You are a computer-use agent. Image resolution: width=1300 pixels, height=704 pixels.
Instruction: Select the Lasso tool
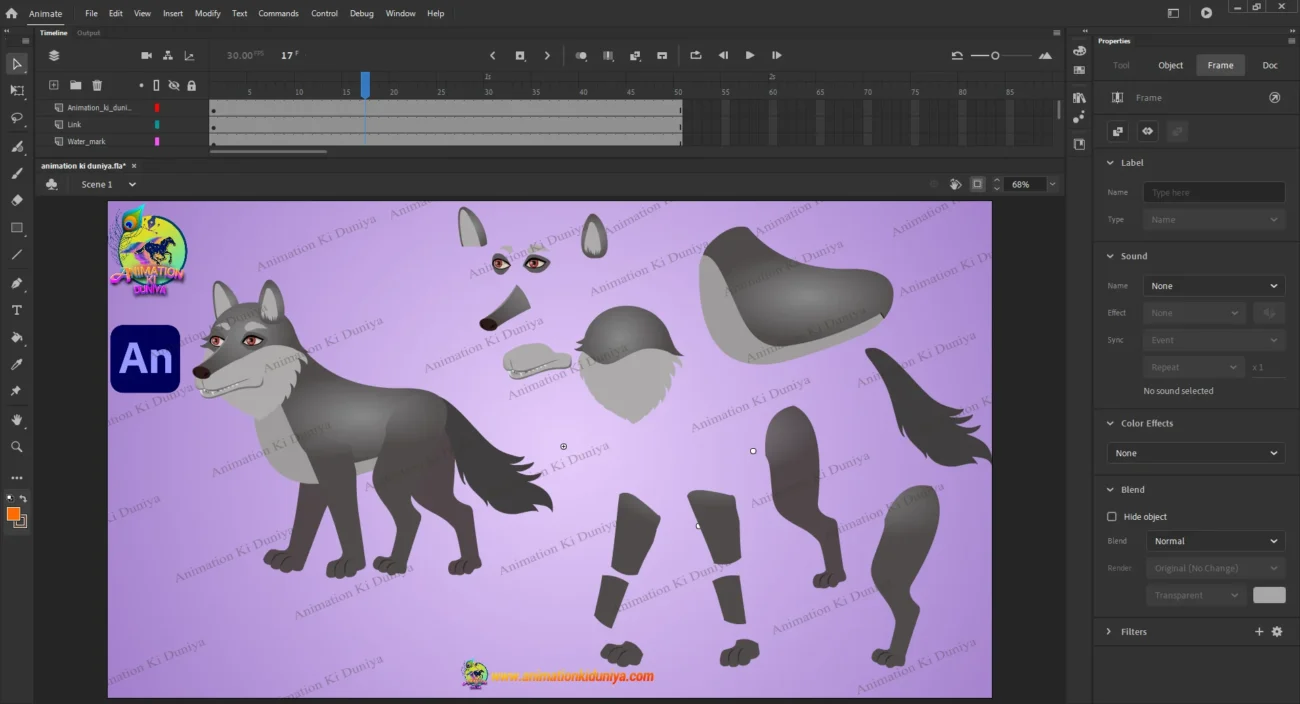pyautogui.click(x=17, y=118)
